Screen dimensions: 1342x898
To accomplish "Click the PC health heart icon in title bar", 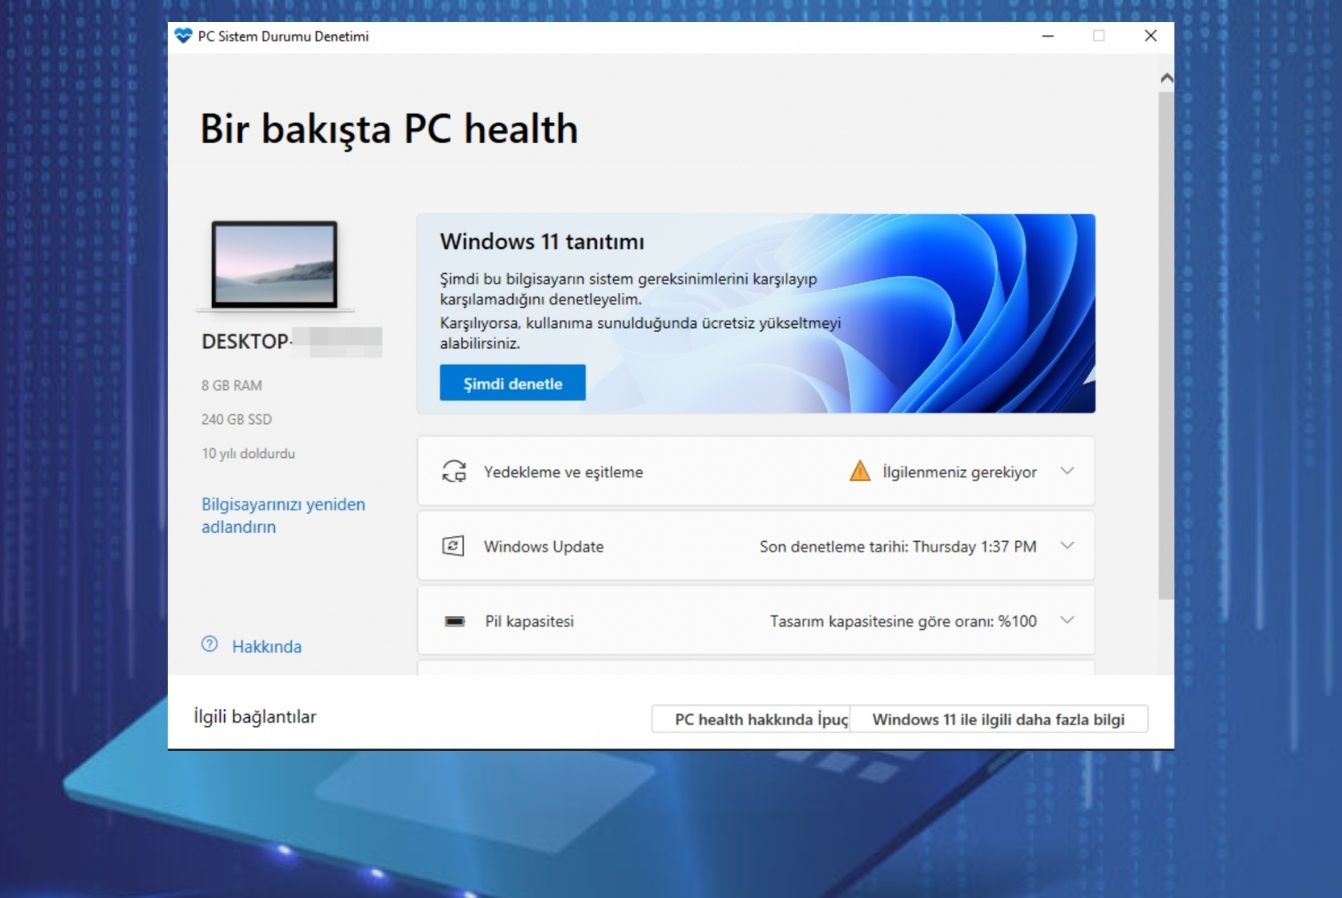I will tap(182, 36).
